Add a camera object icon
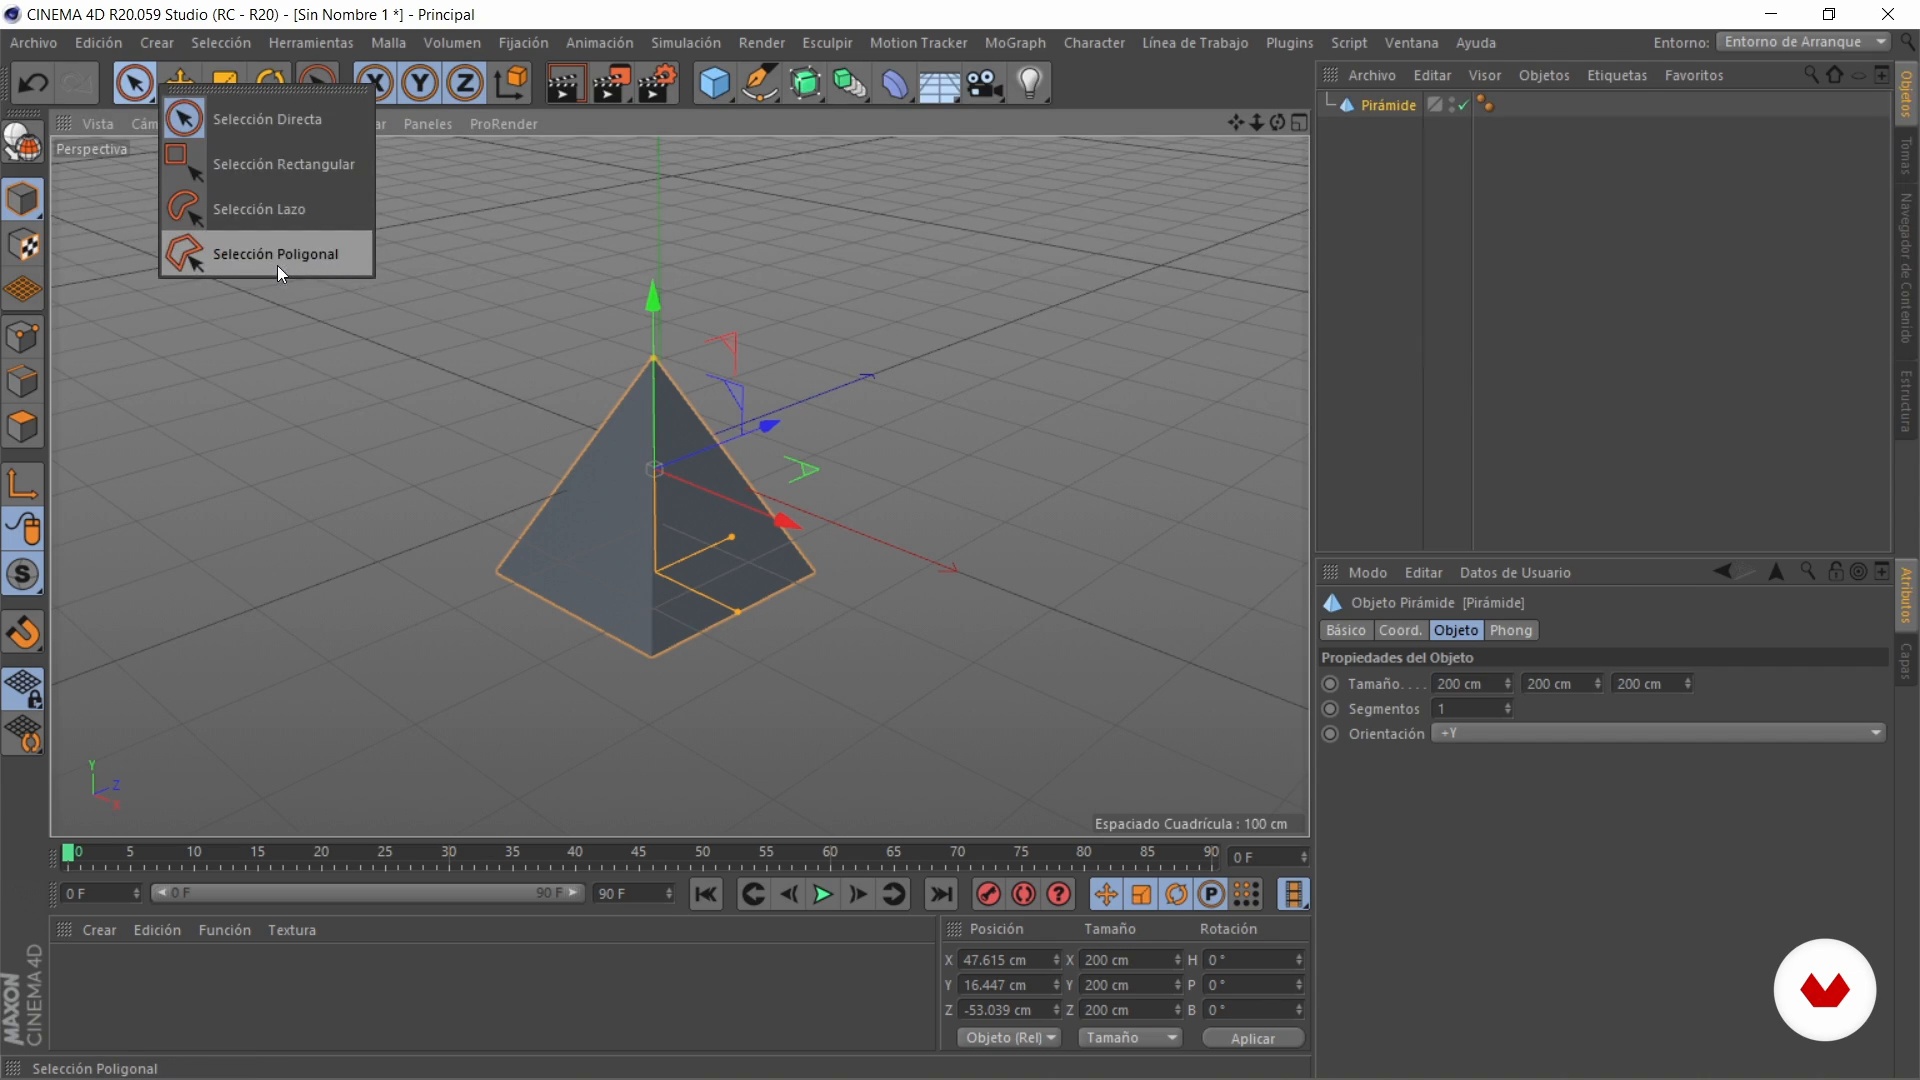 click(x=985, y=83)
